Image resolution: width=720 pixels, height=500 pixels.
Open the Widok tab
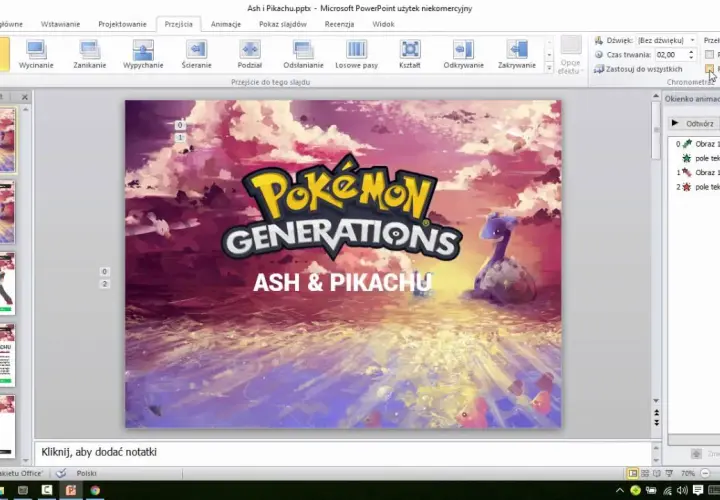tap(383, 24)
